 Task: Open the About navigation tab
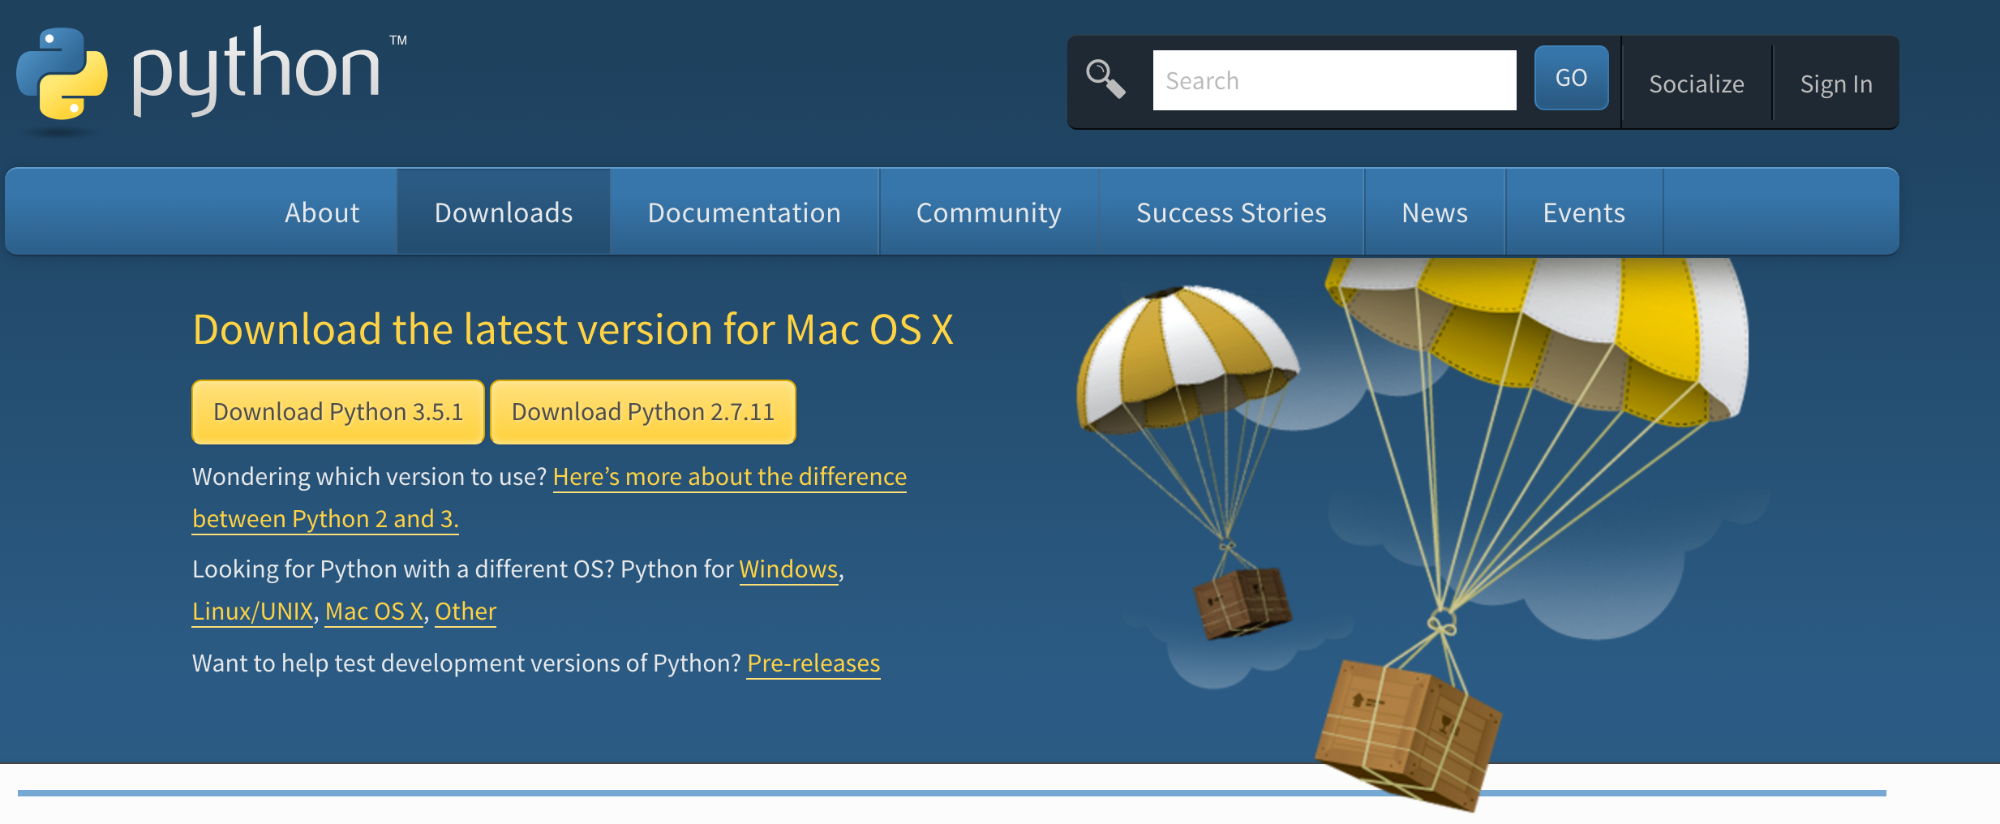(x=322, y=213)
